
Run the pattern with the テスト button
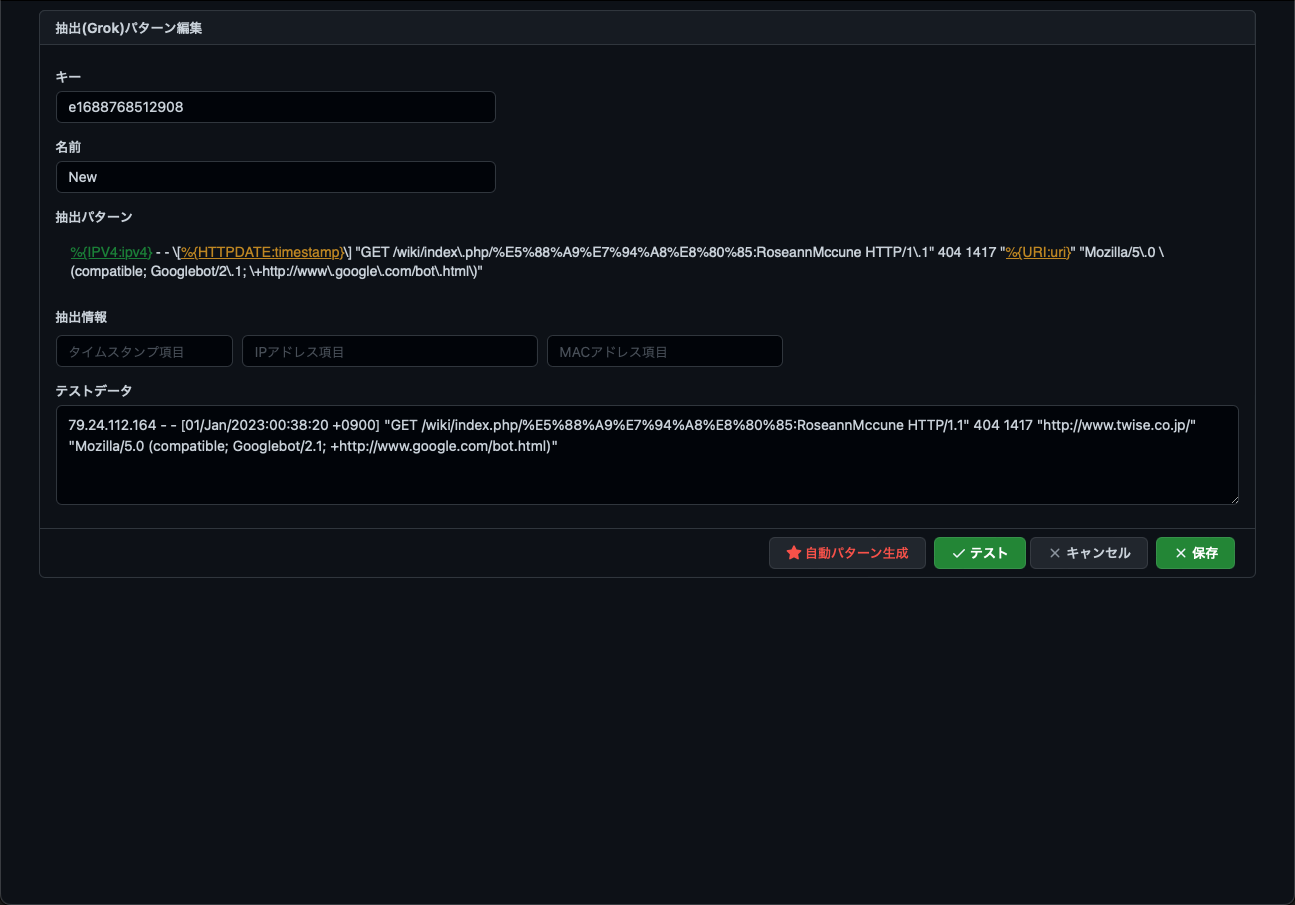coord(979,553)
